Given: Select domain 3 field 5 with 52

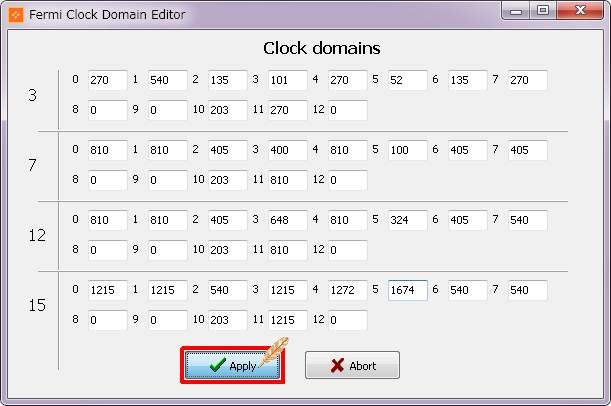Looking at the screenshot, I should (x=408, y=80).
